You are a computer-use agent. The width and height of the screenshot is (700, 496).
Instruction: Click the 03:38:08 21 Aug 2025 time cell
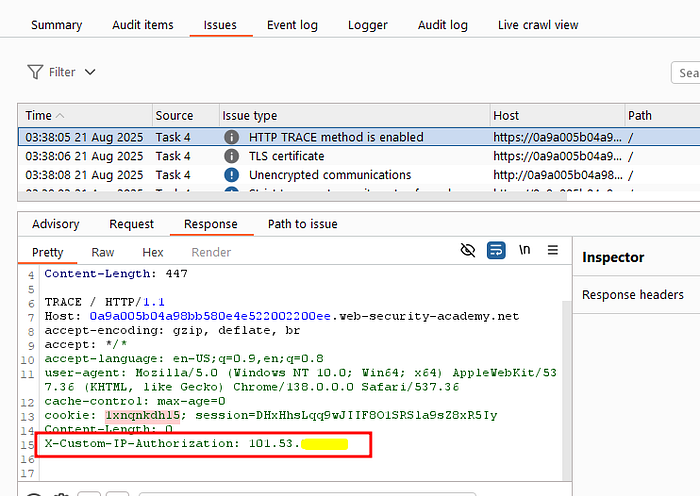click(x=84, y=175)
